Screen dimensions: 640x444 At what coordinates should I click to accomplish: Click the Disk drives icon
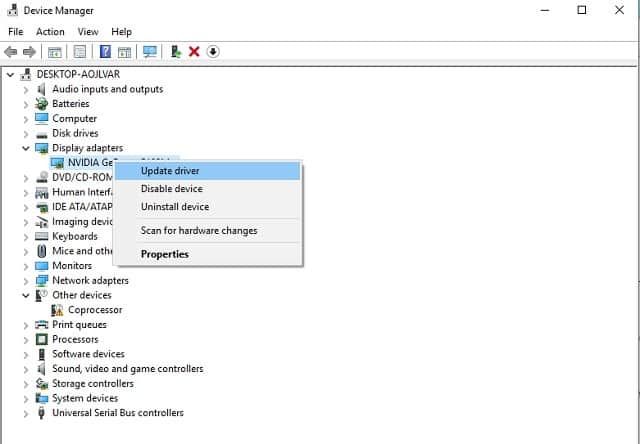coord(41,134)
